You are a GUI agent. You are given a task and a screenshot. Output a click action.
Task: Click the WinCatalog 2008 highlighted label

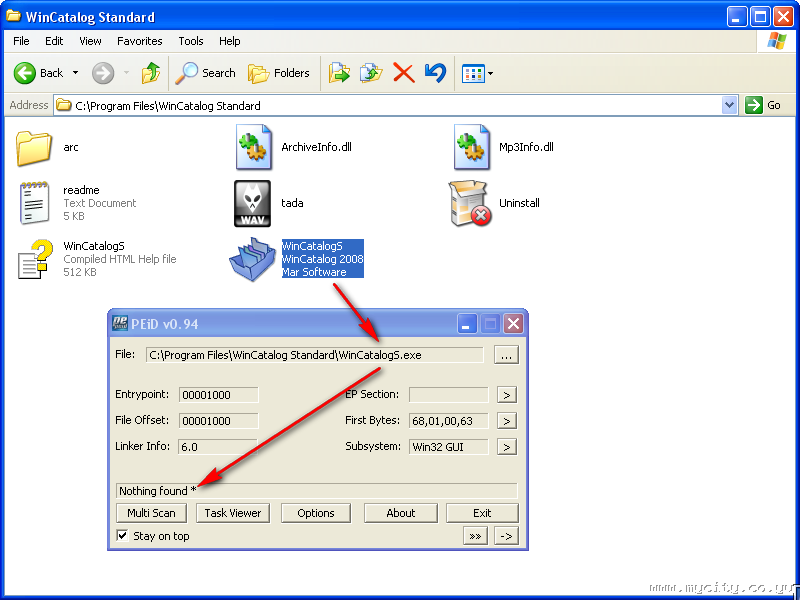(322, 259)
